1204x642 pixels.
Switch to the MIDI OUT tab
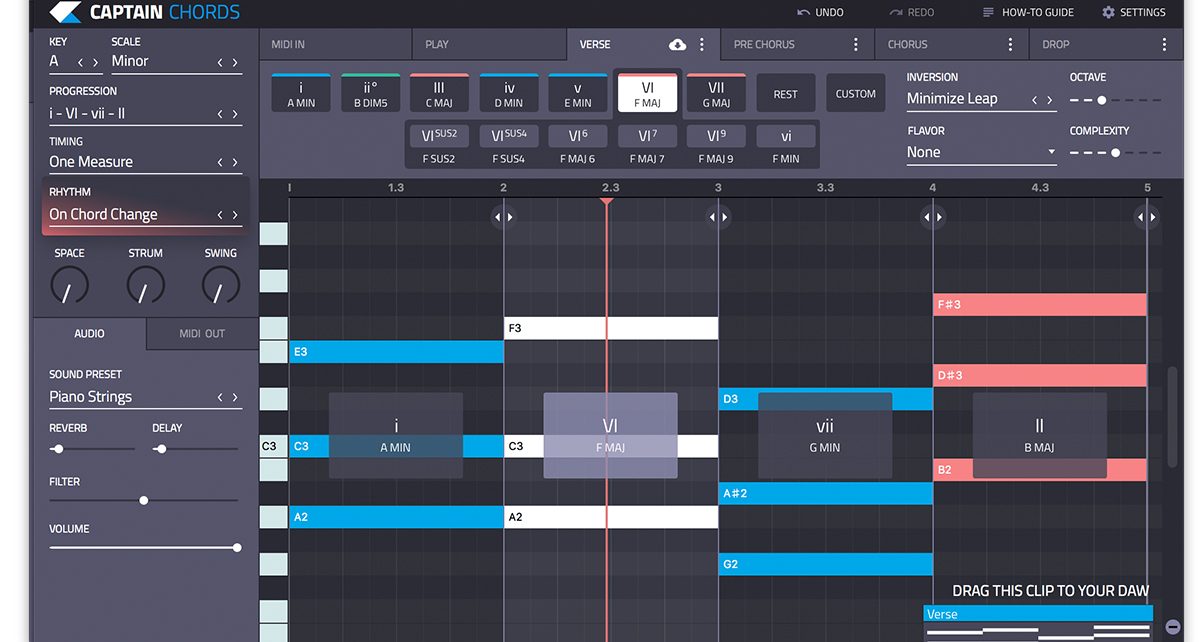(200, 333)
